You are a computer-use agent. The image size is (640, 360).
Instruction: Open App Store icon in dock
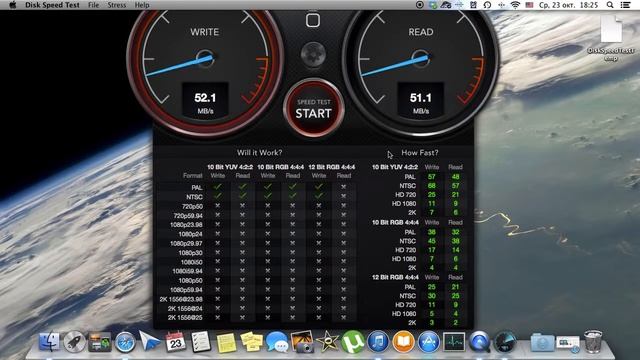coord(429,342)
